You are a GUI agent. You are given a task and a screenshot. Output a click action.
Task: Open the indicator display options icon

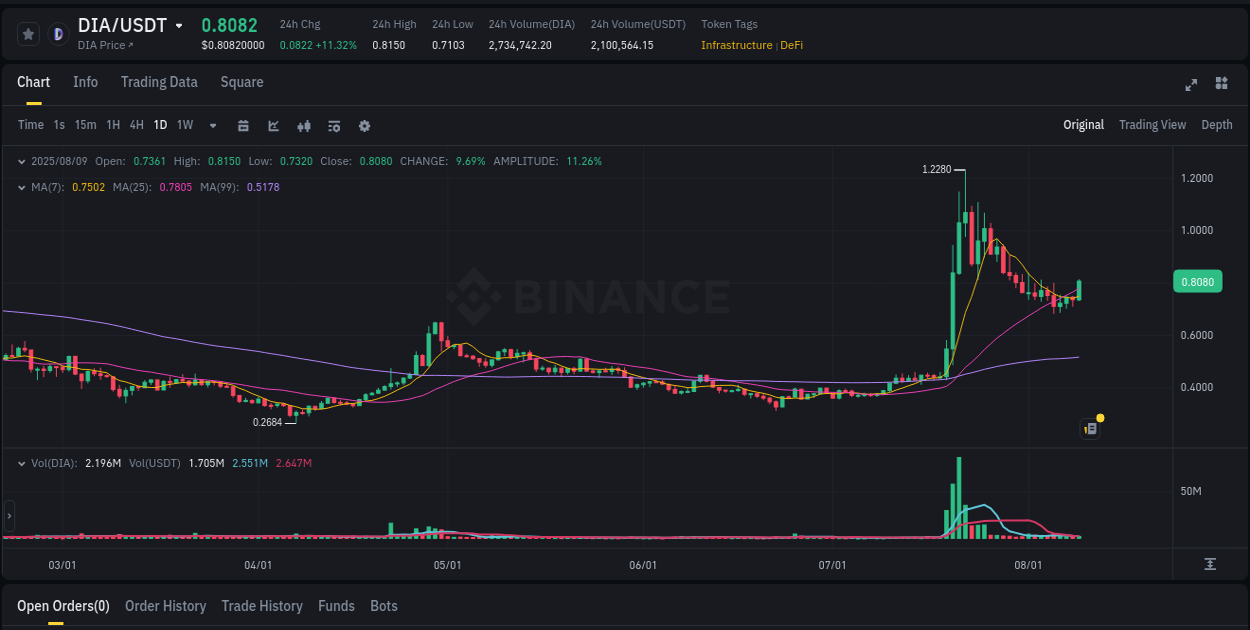point(334,125)
